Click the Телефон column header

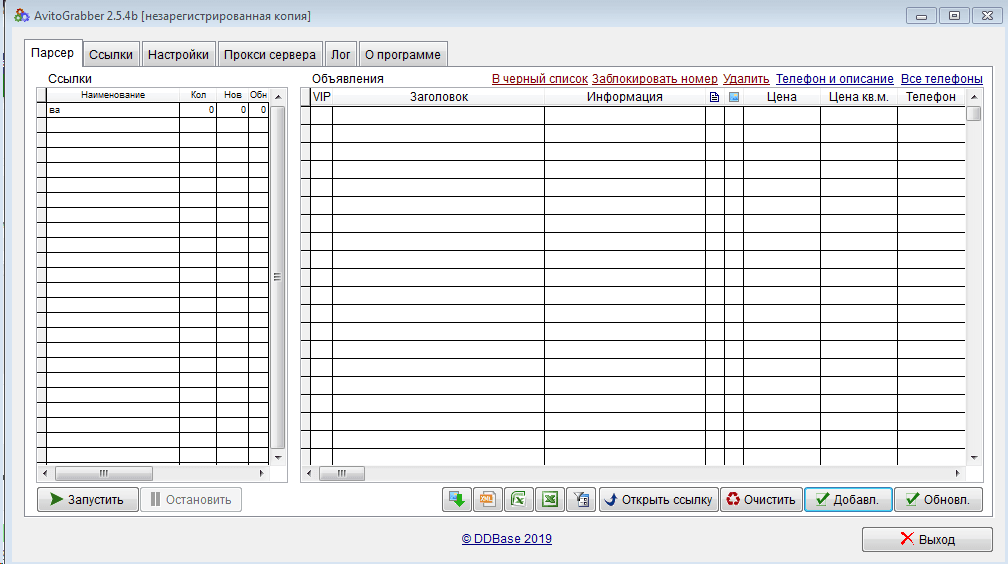[931, 97]
